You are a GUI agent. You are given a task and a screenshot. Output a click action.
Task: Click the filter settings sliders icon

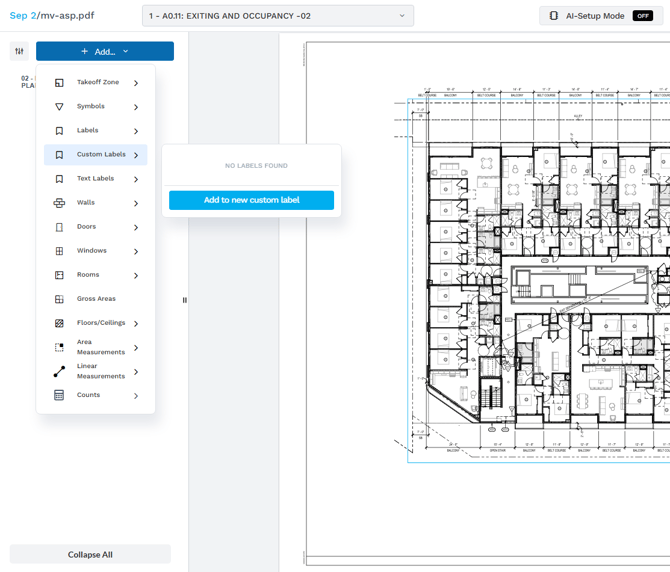(19, 51)
